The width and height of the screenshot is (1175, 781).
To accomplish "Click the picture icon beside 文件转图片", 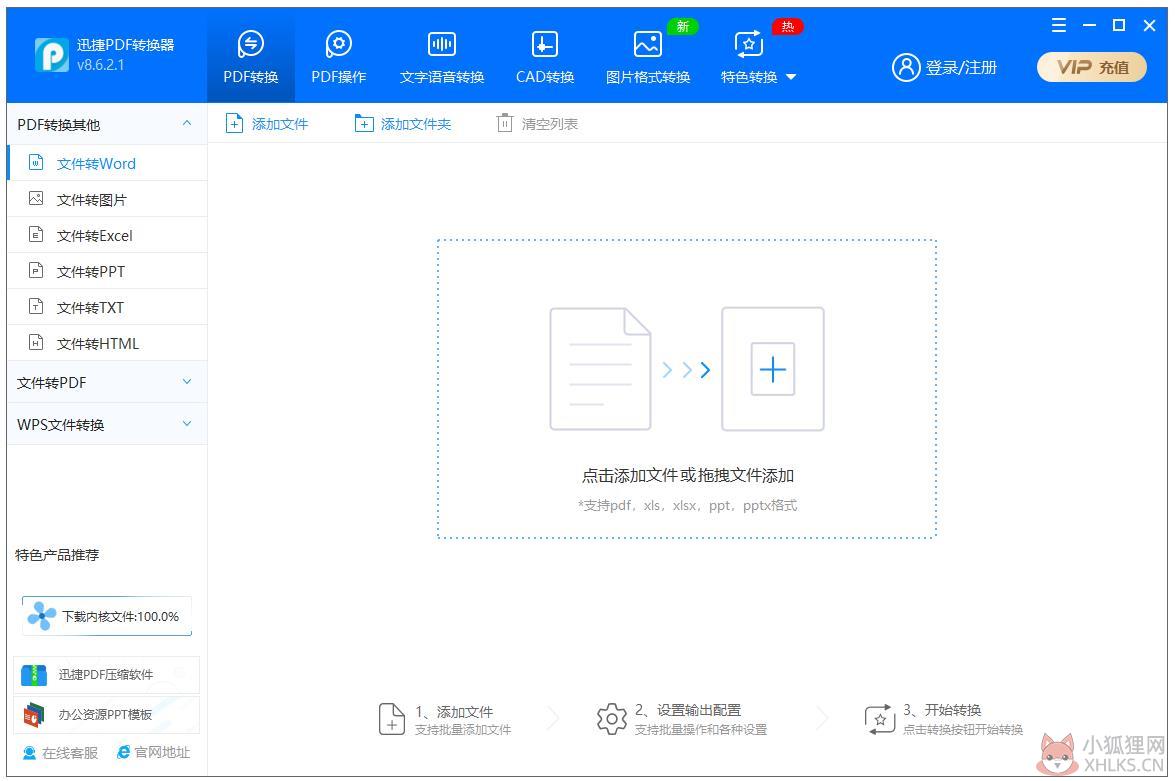I will pos(36,198).
